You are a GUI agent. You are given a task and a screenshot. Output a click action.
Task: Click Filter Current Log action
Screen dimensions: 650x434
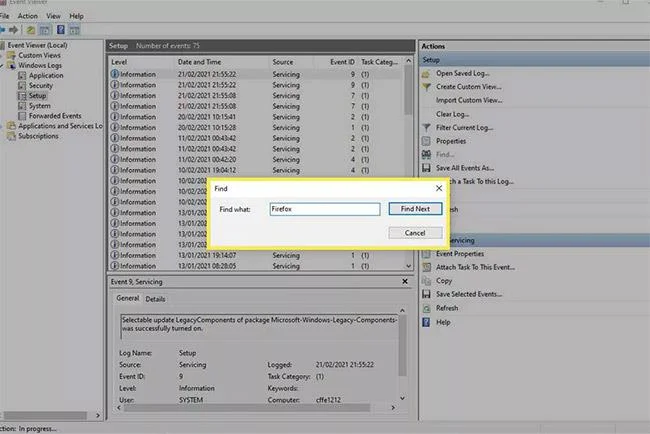coord(464,128)
